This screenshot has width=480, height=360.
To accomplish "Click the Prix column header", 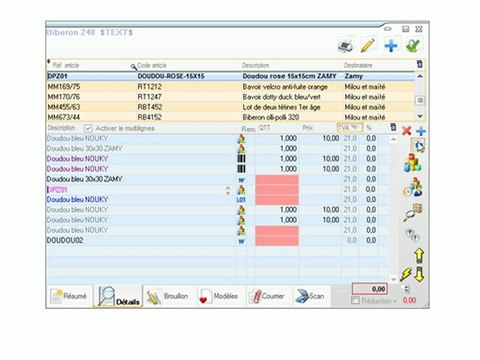I will pyautogui.click(x=308, y=128).
